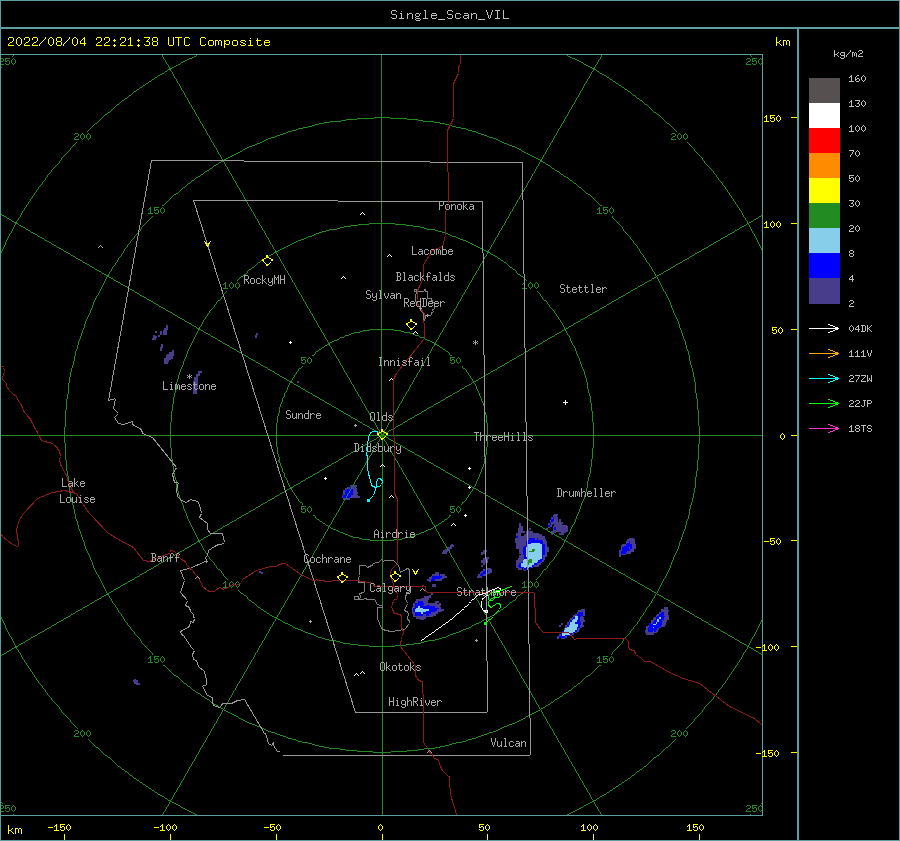Image resolution: width=900 pixels, height=841 pixels.
Task: Click the orange 50-70 color swatch
Action: click(x=824, y=166)
